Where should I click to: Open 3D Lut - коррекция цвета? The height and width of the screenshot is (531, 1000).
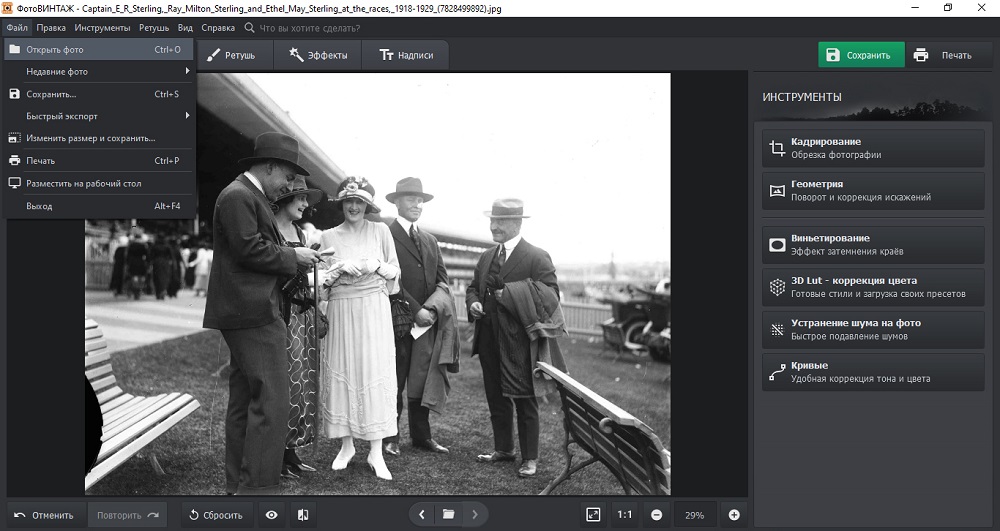pos(873,287)
